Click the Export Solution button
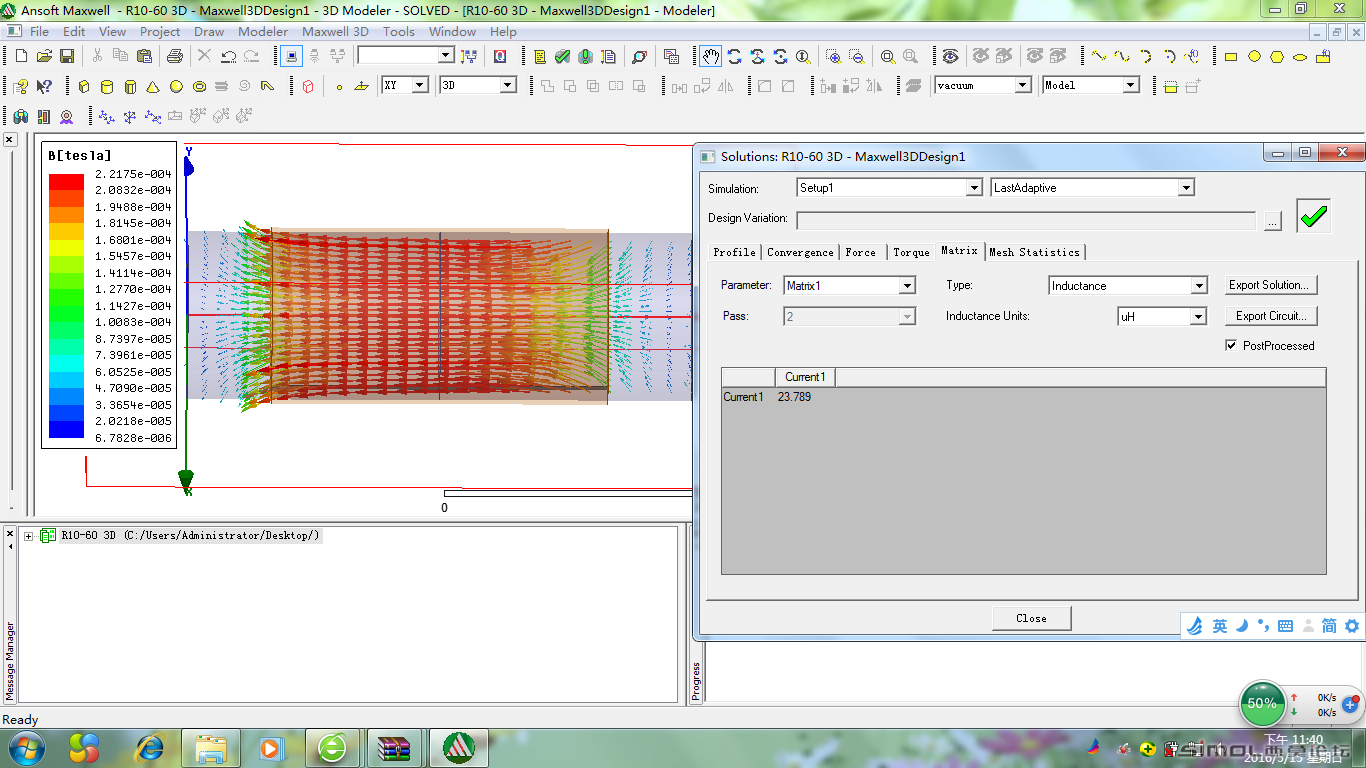Viewport: 1366px width, 768px height. pyautogui.click(x=1271, y=285)
